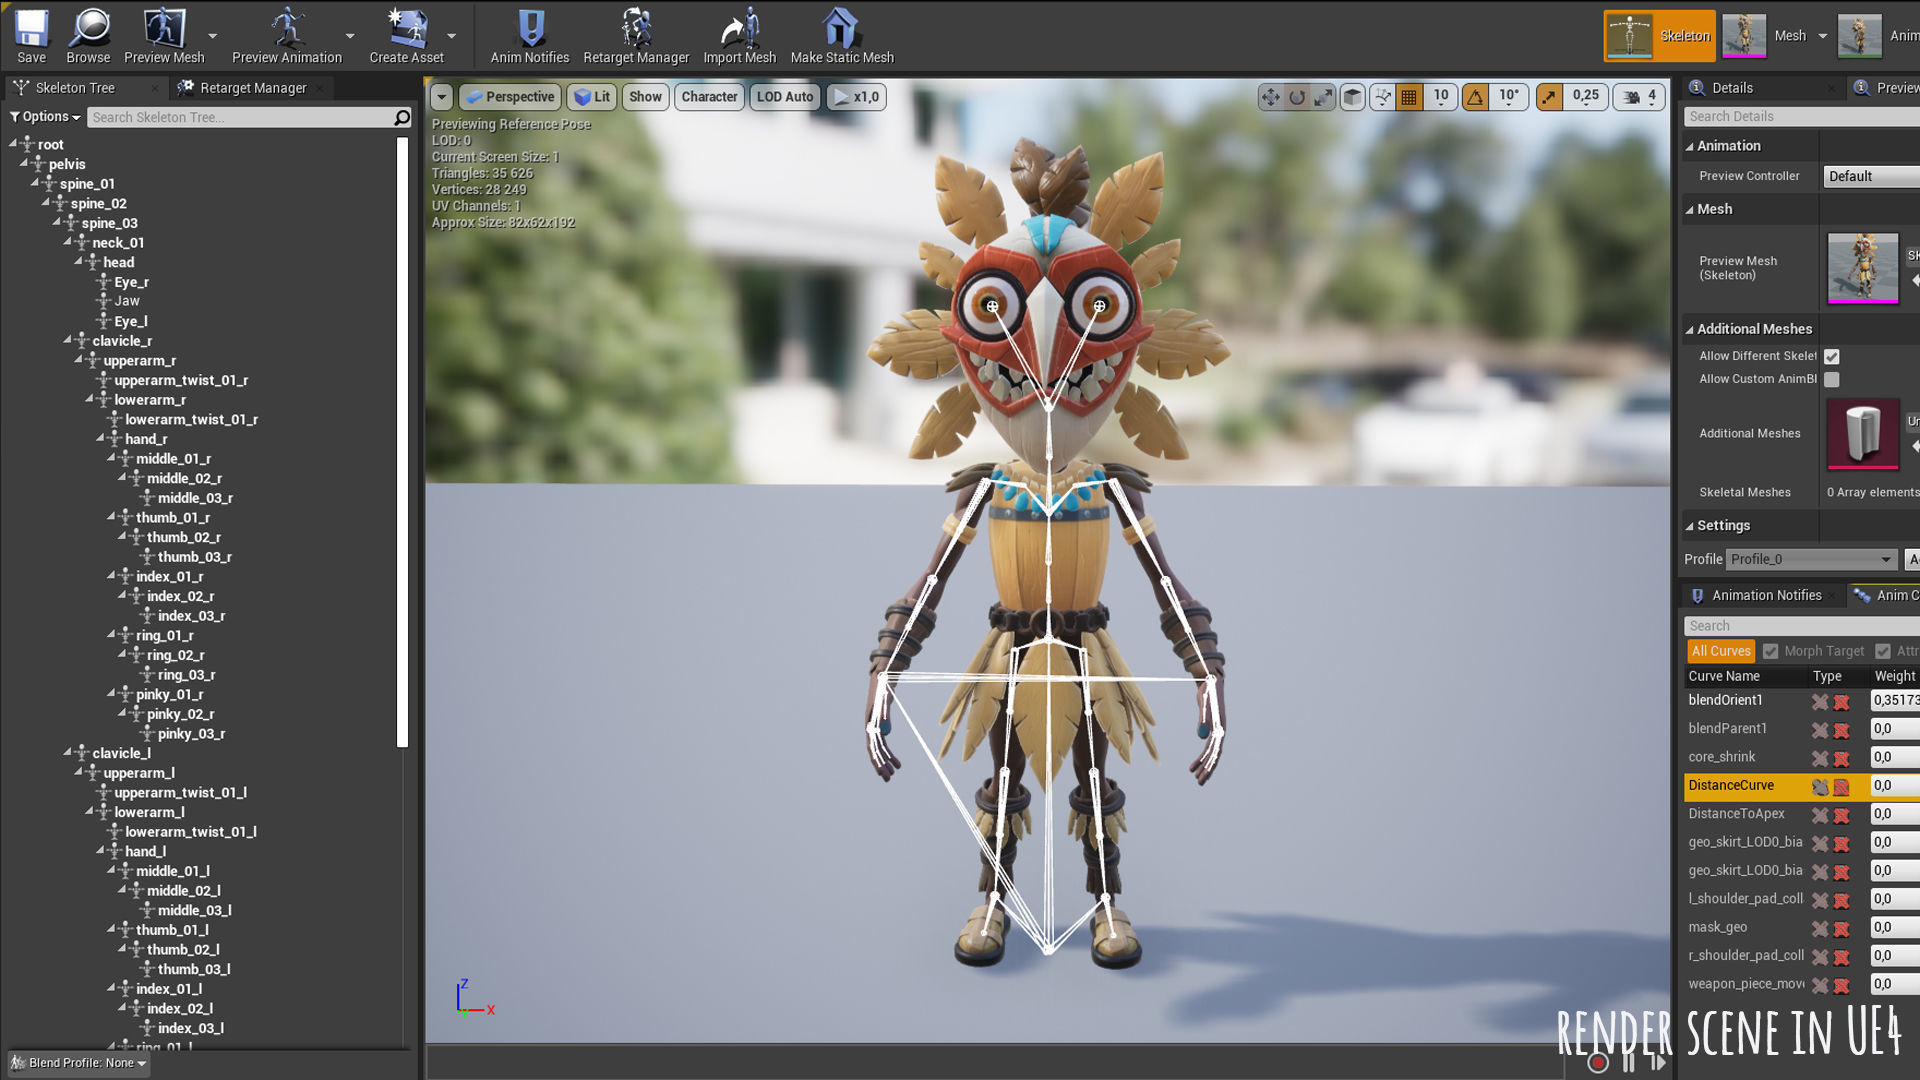Open Retarget Manager from the toolbar

click(636, 36)
